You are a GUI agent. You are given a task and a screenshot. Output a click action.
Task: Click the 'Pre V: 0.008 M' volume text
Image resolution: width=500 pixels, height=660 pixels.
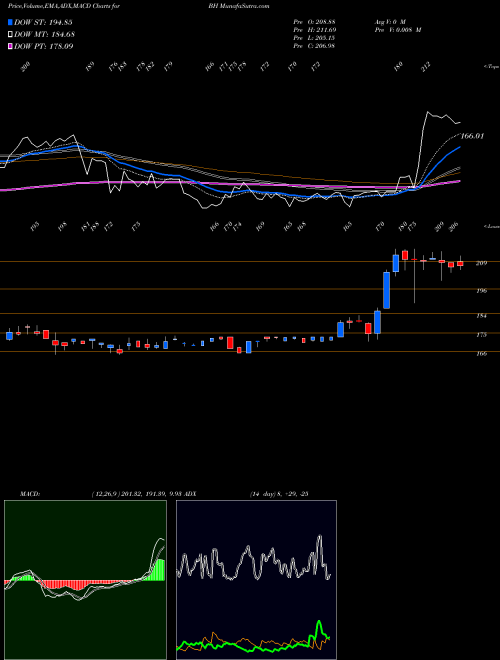tap(398, 30)
